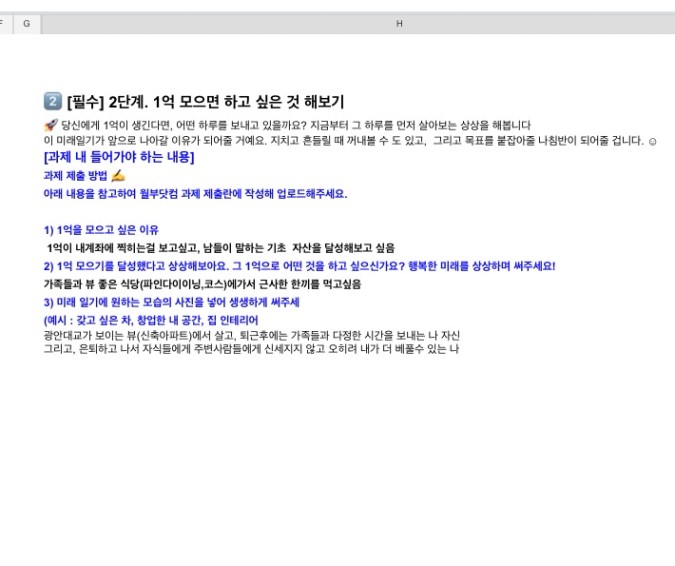This screenshot has height=566, width=675.
Task: Click blue text '(예시 : 갖고 싶은 차'
Action: pos(151,320)
